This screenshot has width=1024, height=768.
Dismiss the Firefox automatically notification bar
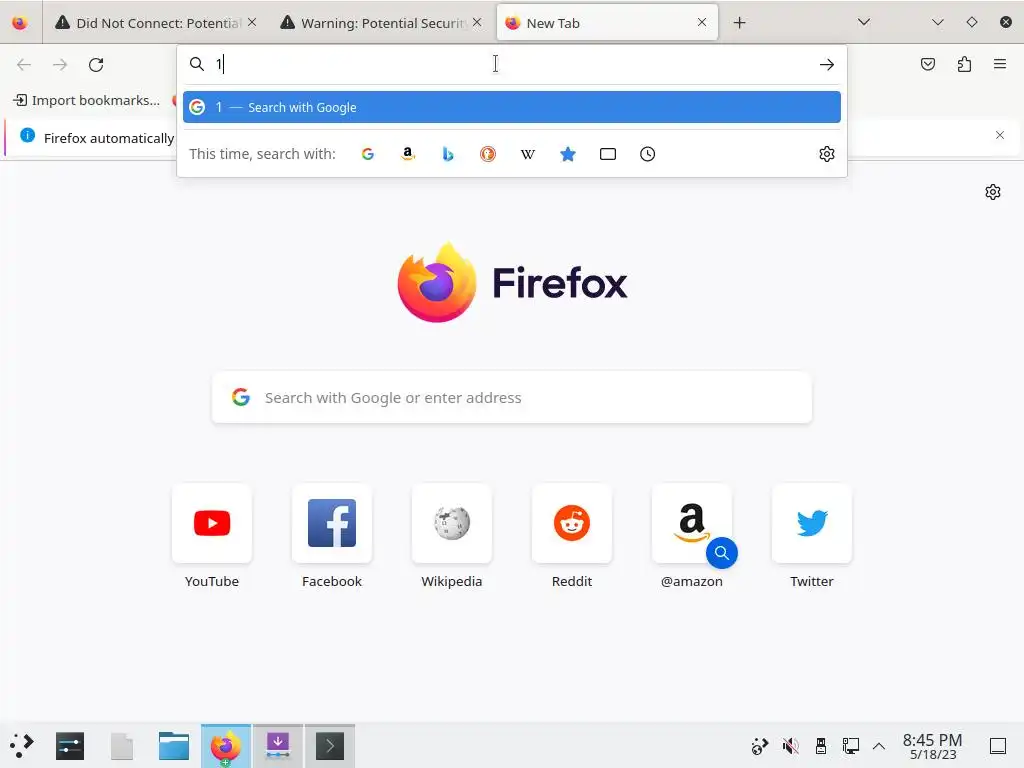pos(1000,135)
